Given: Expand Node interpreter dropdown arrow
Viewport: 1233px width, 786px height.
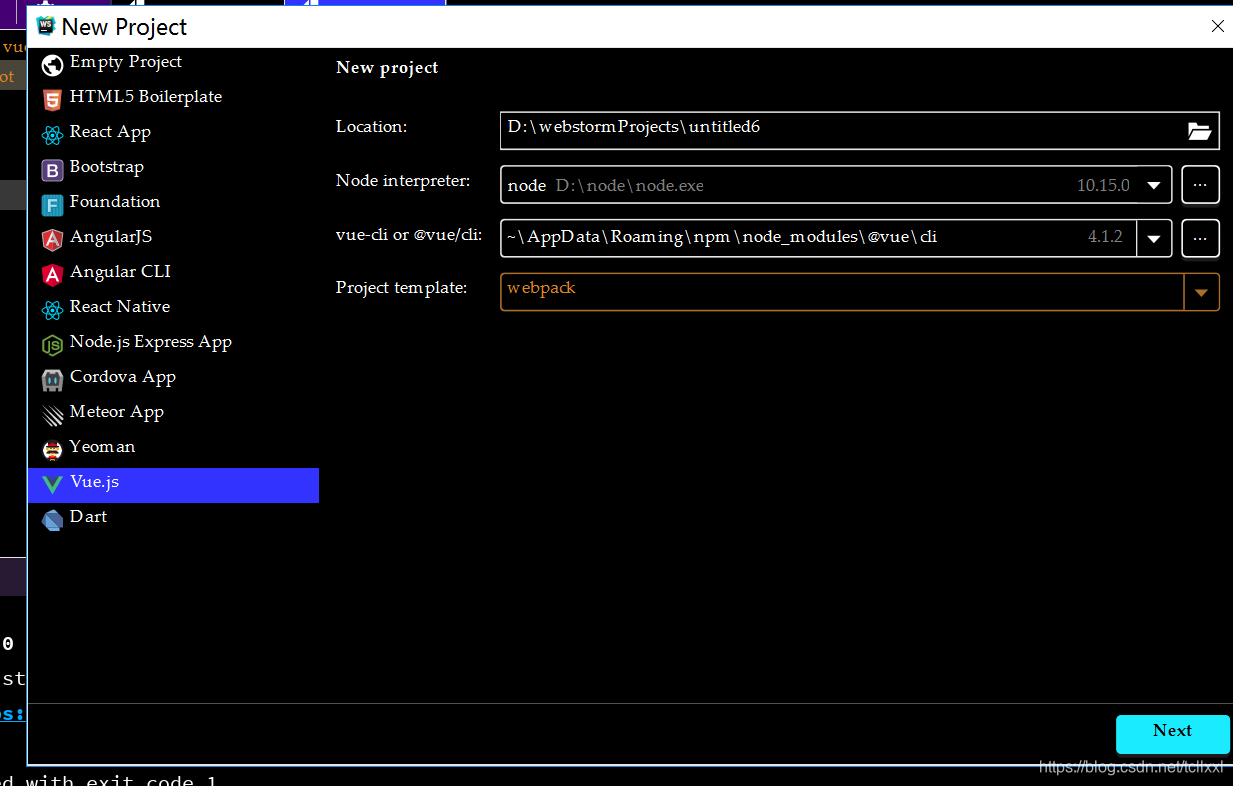Looking at the screenshot, I should click(x=1154, y=186).
